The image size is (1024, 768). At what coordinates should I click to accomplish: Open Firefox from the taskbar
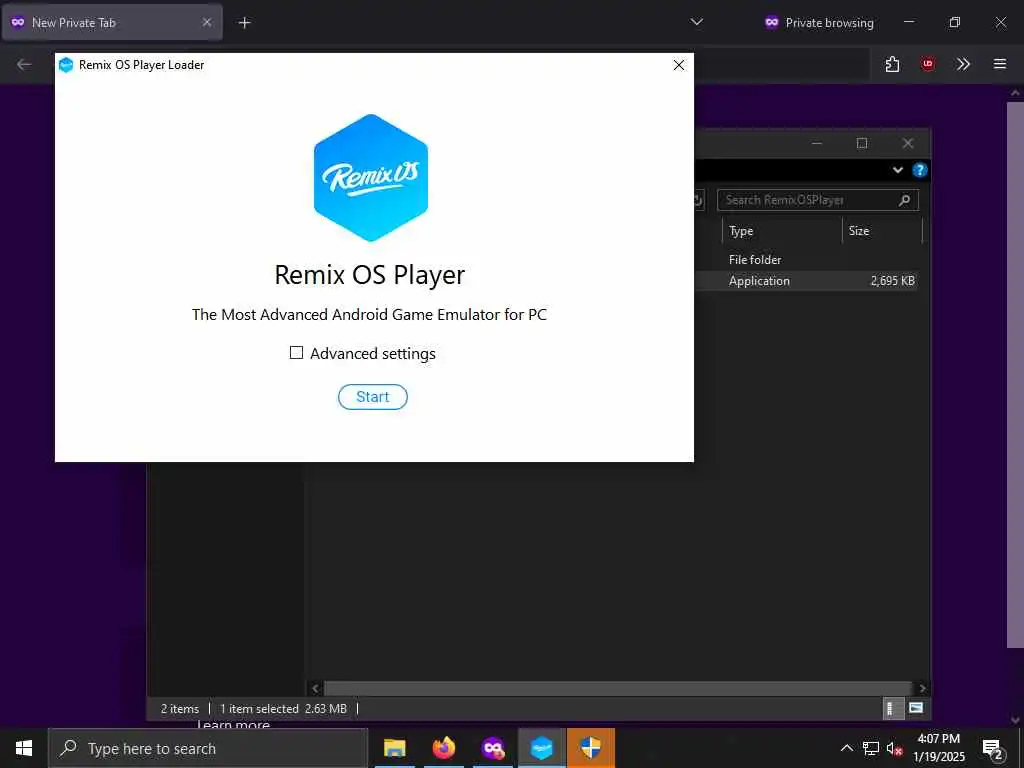tap(443, 748)
